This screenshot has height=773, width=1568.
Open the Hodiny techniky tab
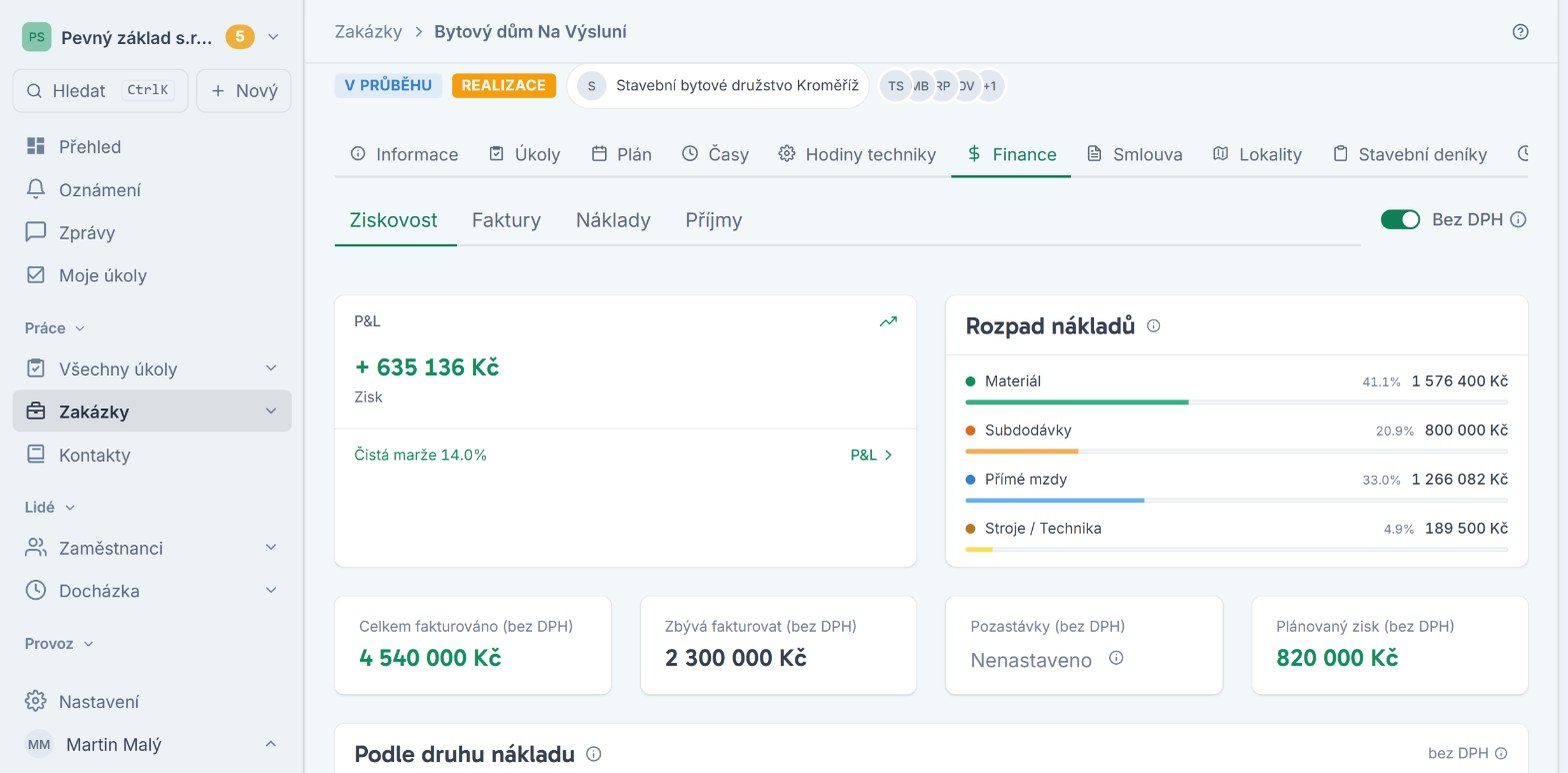857,154
